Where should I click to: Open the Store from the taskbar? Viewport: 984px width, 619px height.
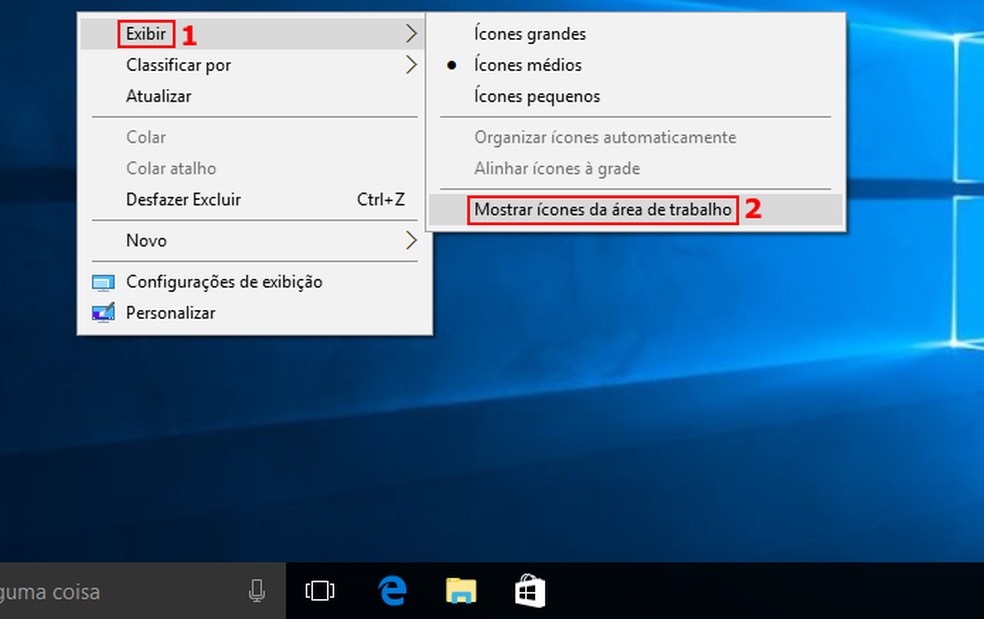click(x=530, y=591)
